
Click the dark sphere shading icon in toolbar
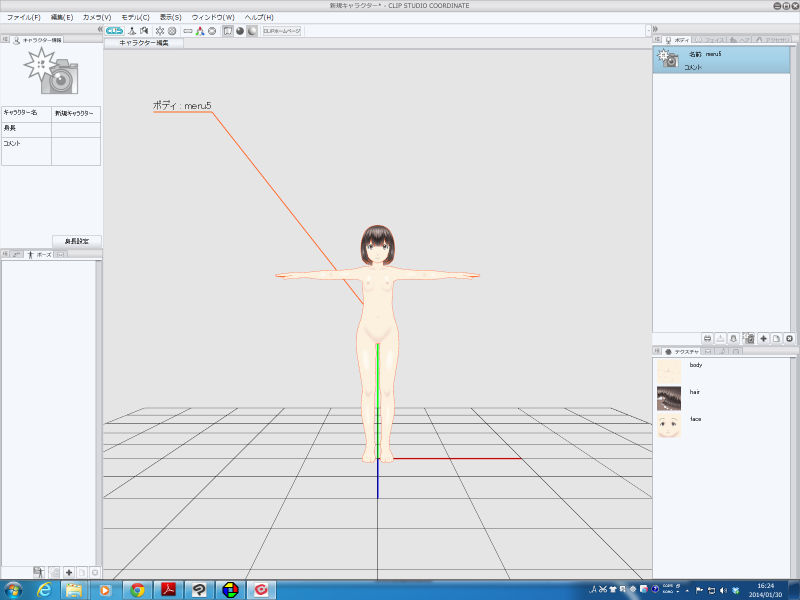click(x=240, y=31)
